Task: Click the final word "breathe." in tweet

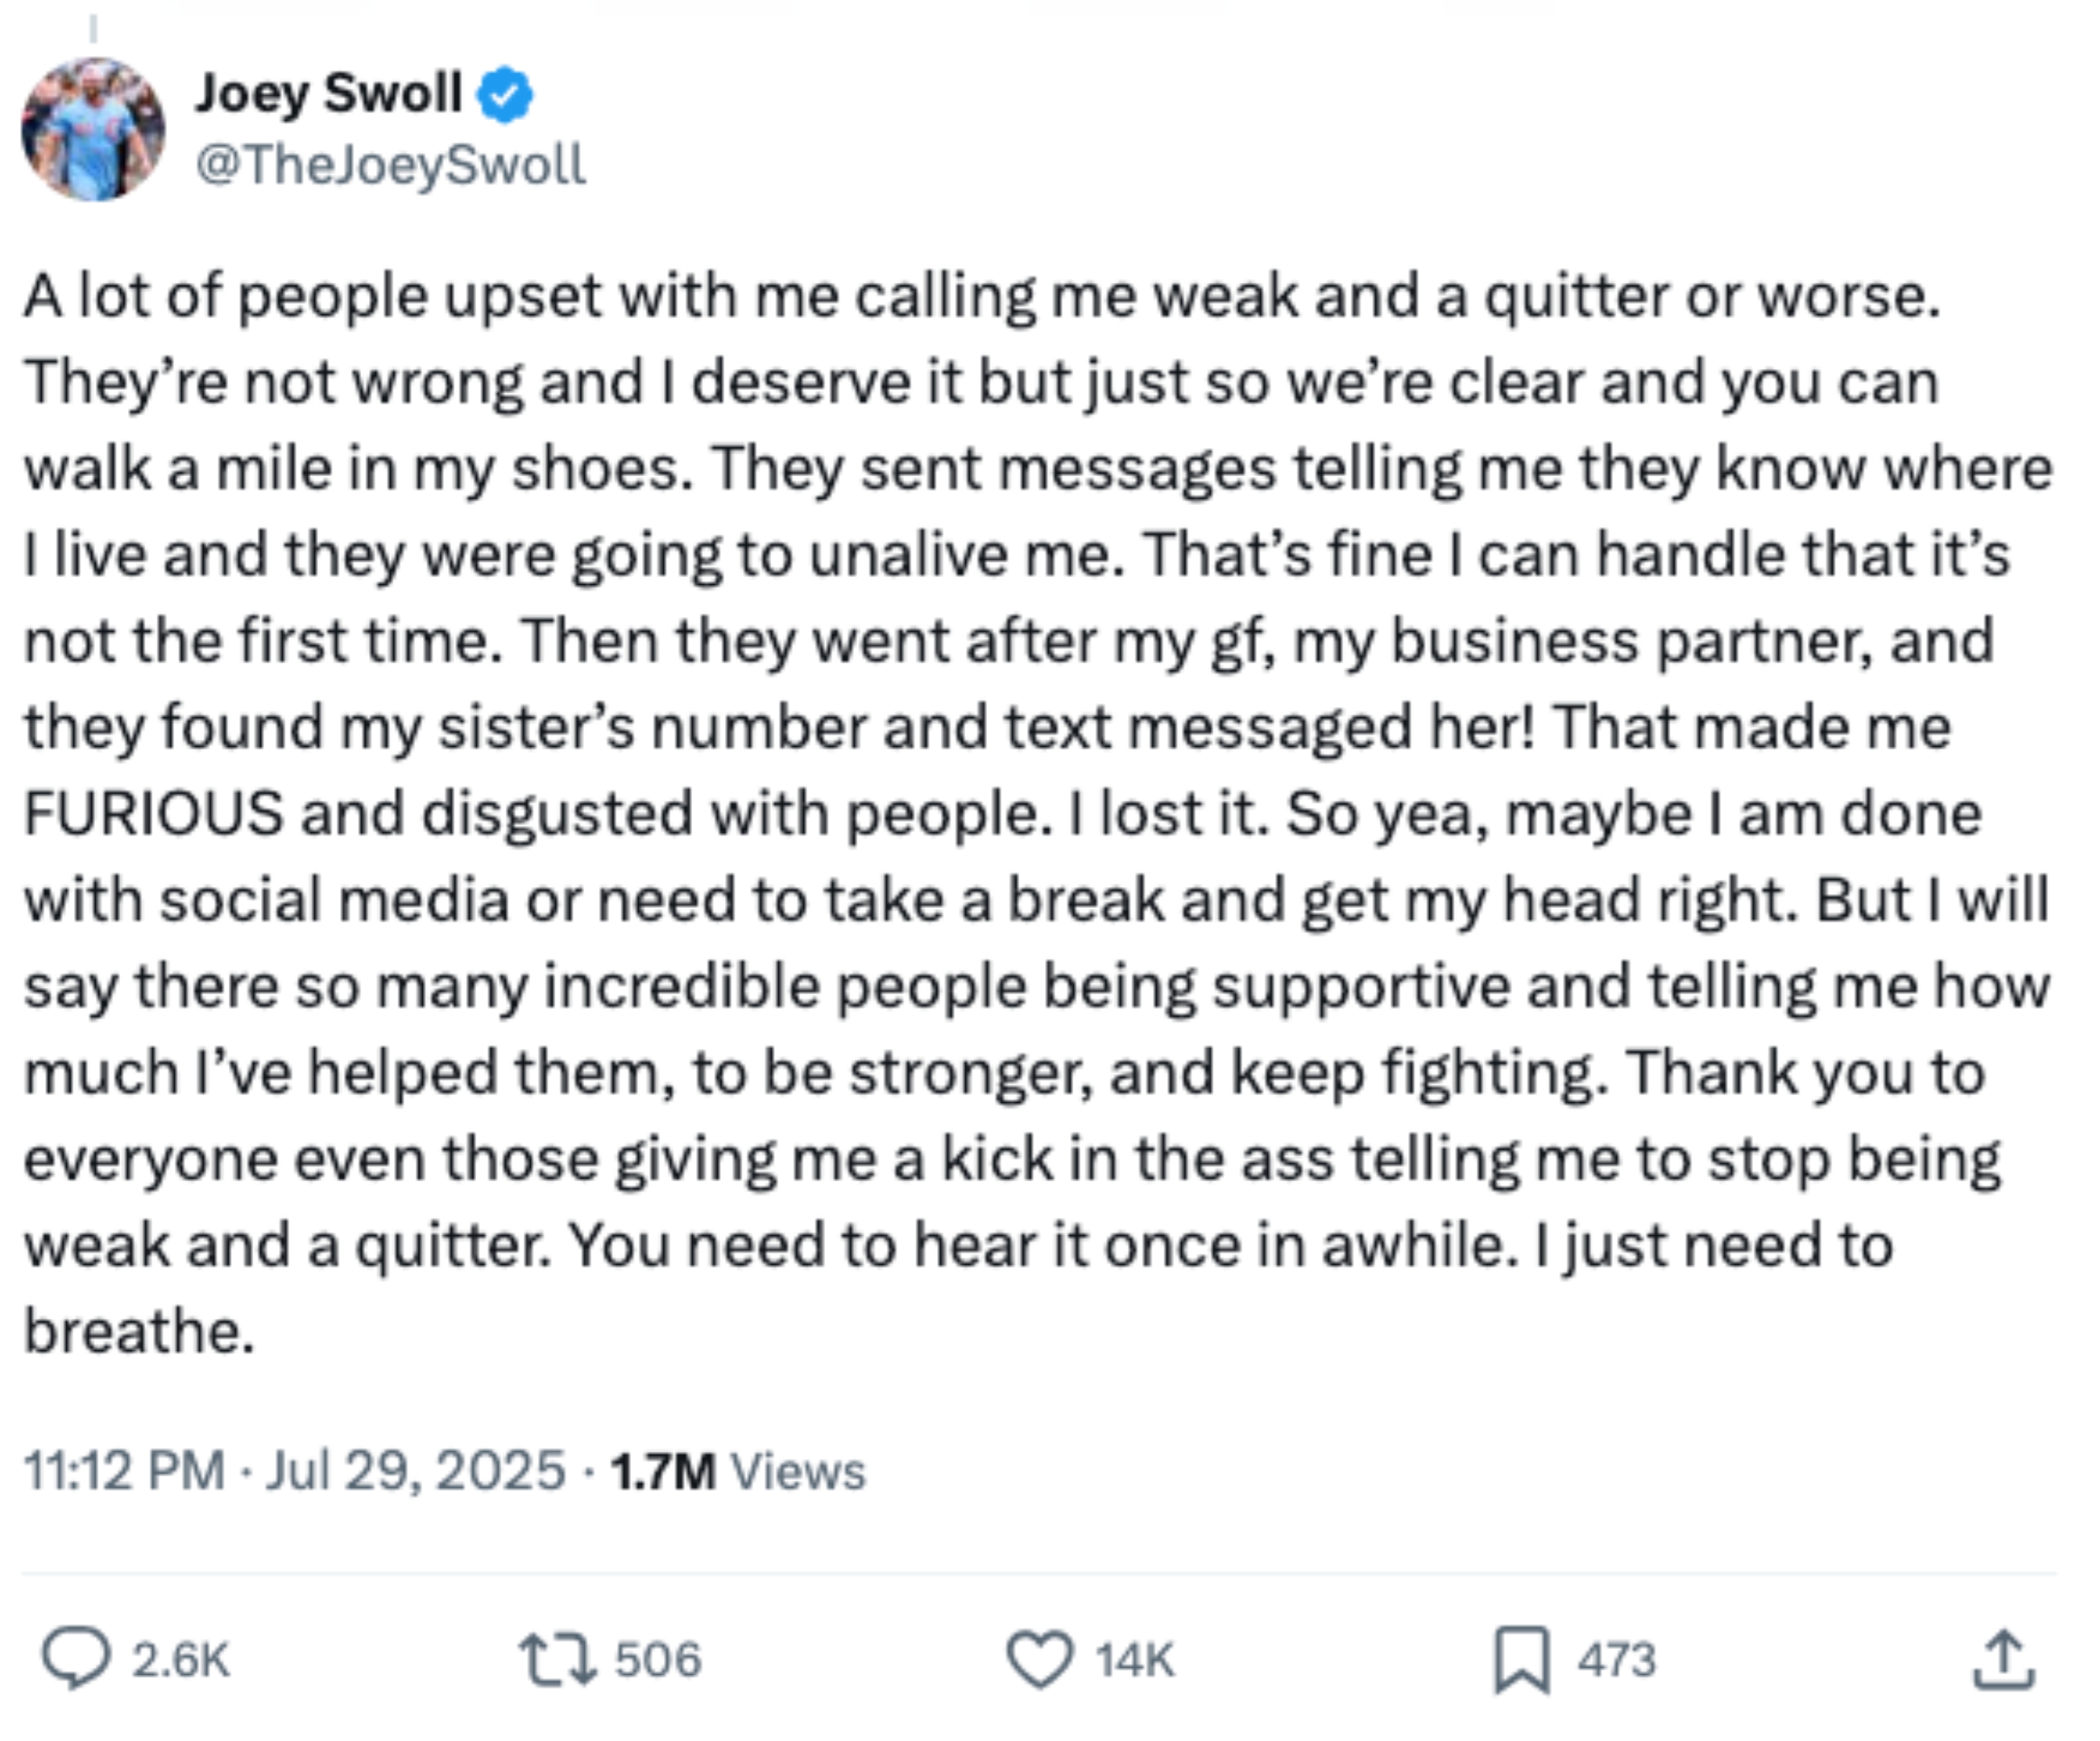Action: (139, 1332)
